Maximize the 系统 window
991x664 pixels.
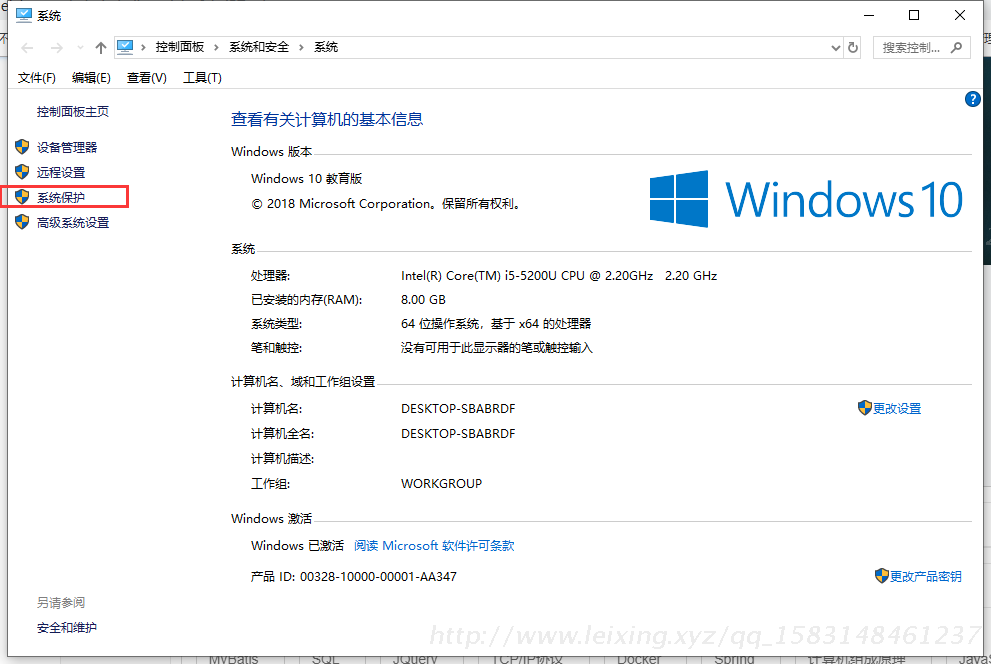914,15
